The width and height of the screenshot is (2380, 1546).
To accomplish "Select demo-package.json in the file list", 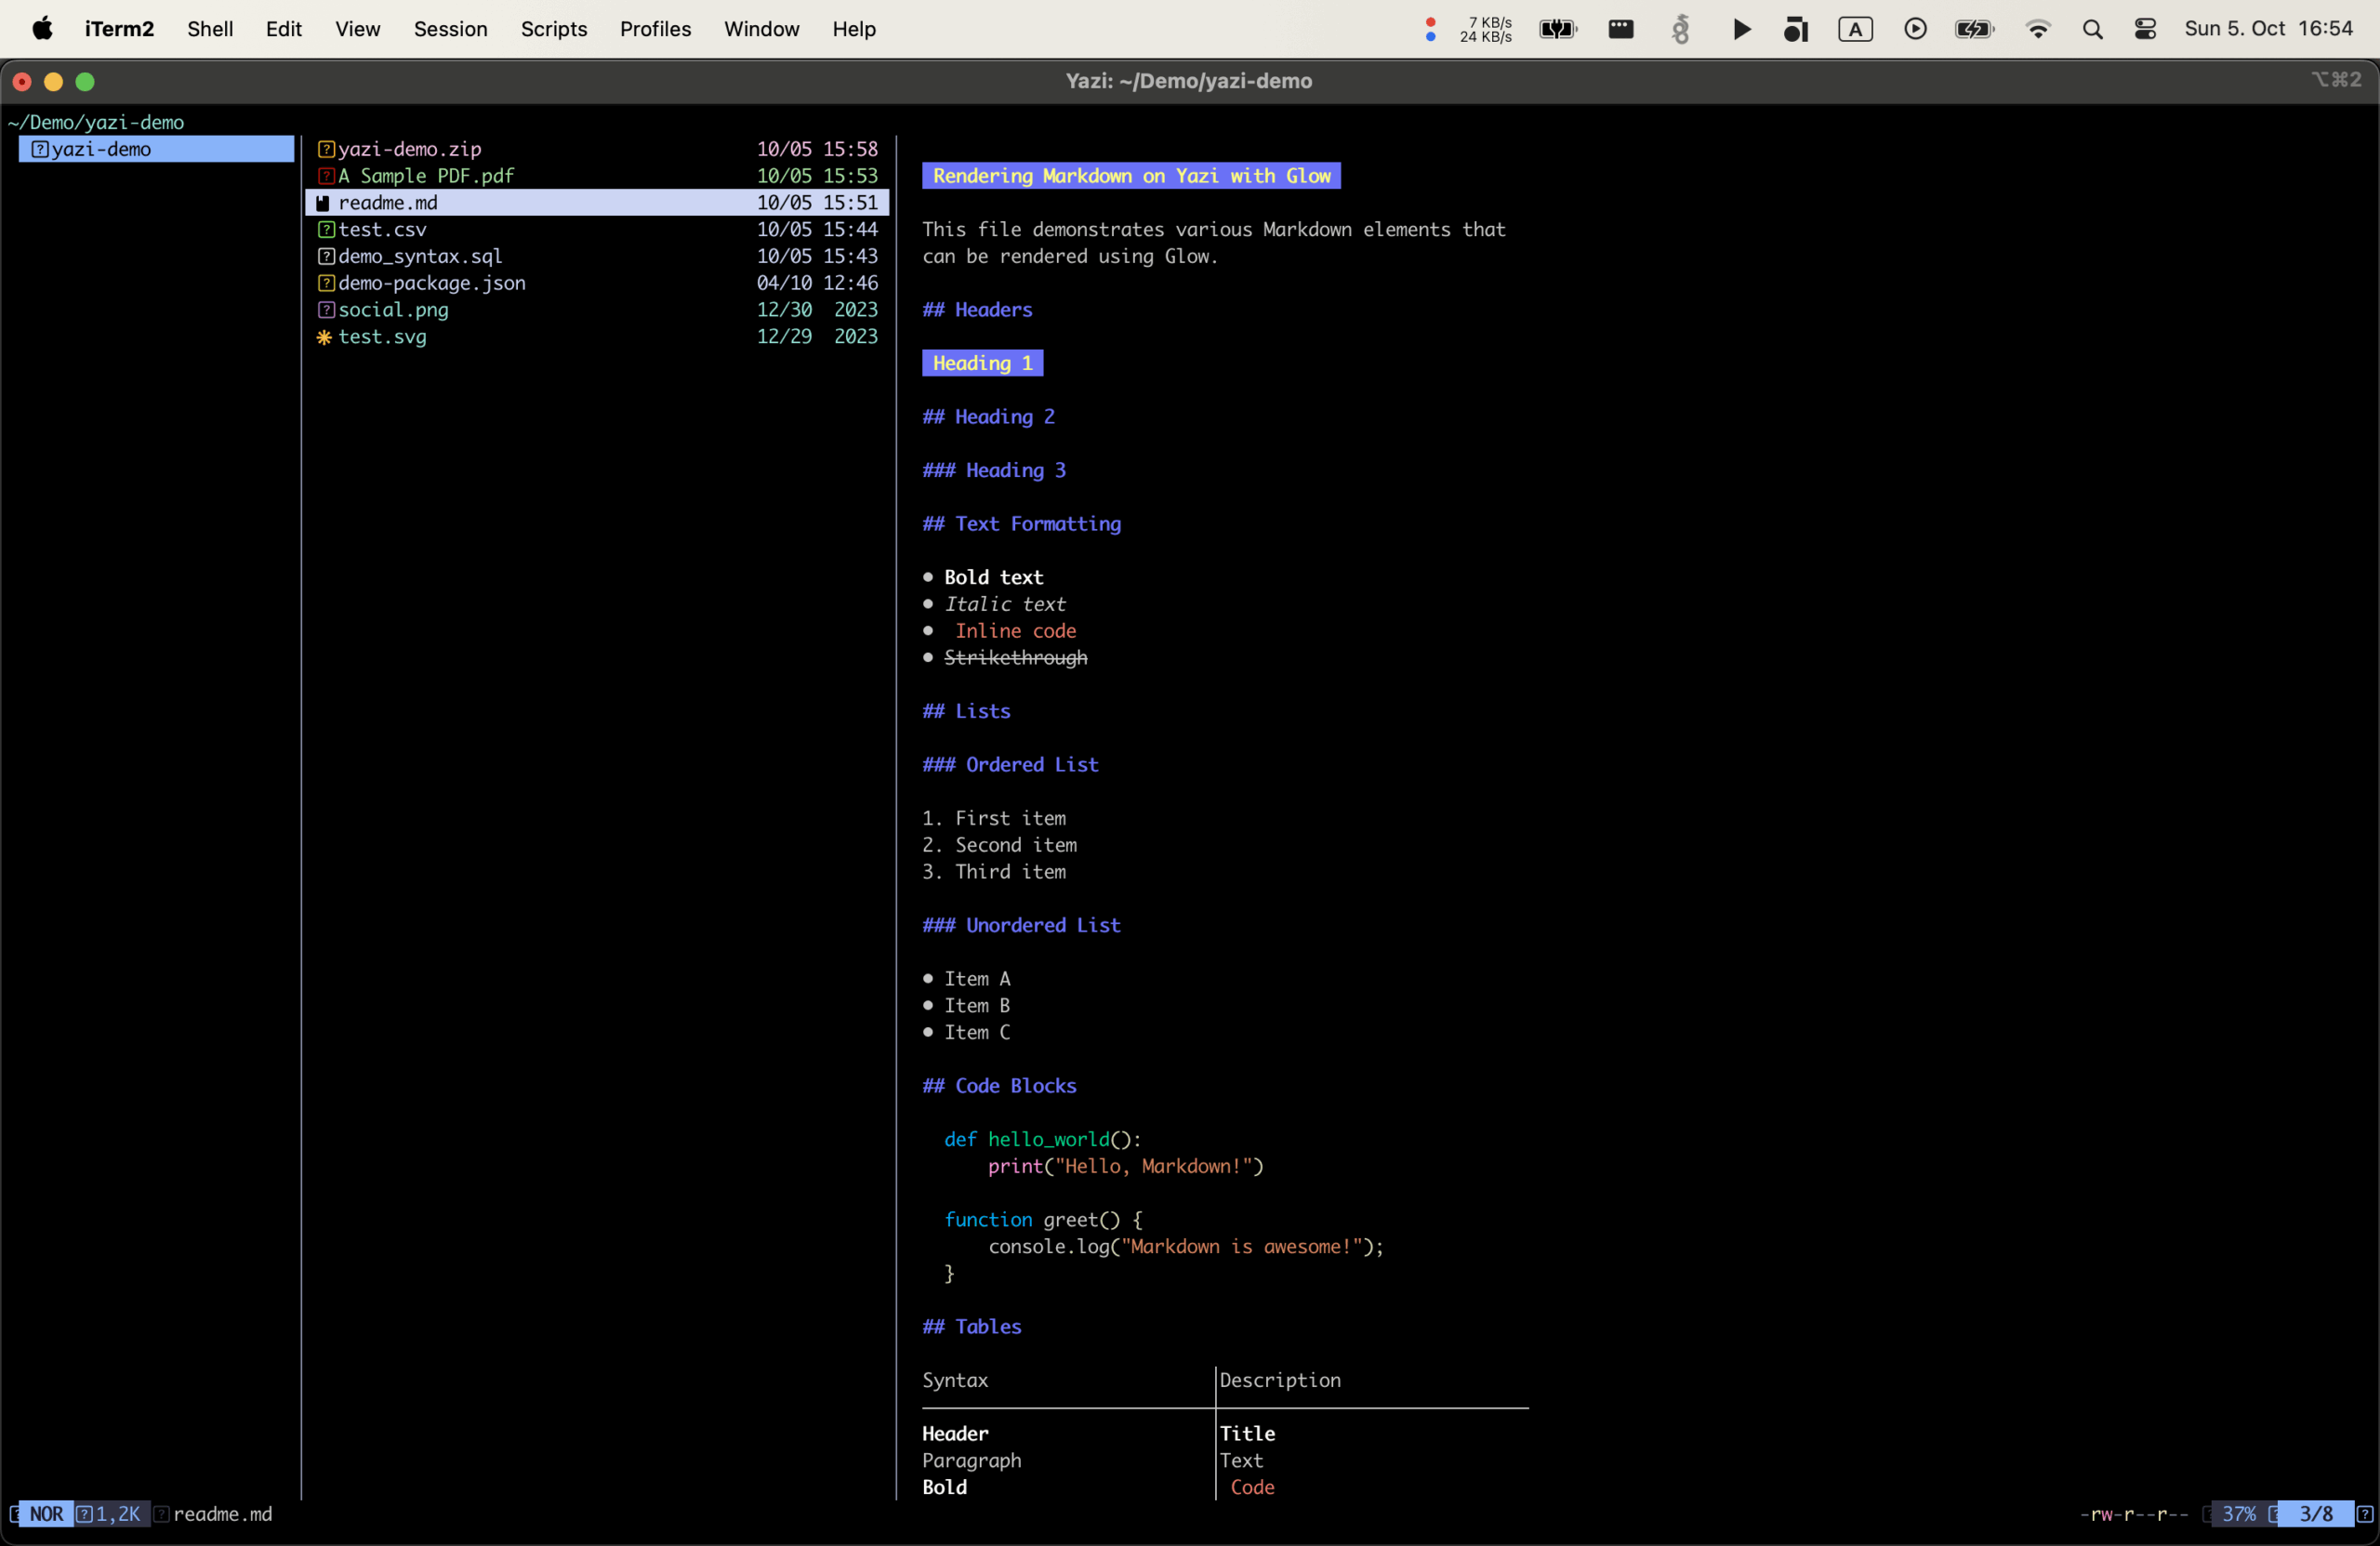I will coord(431,283).
